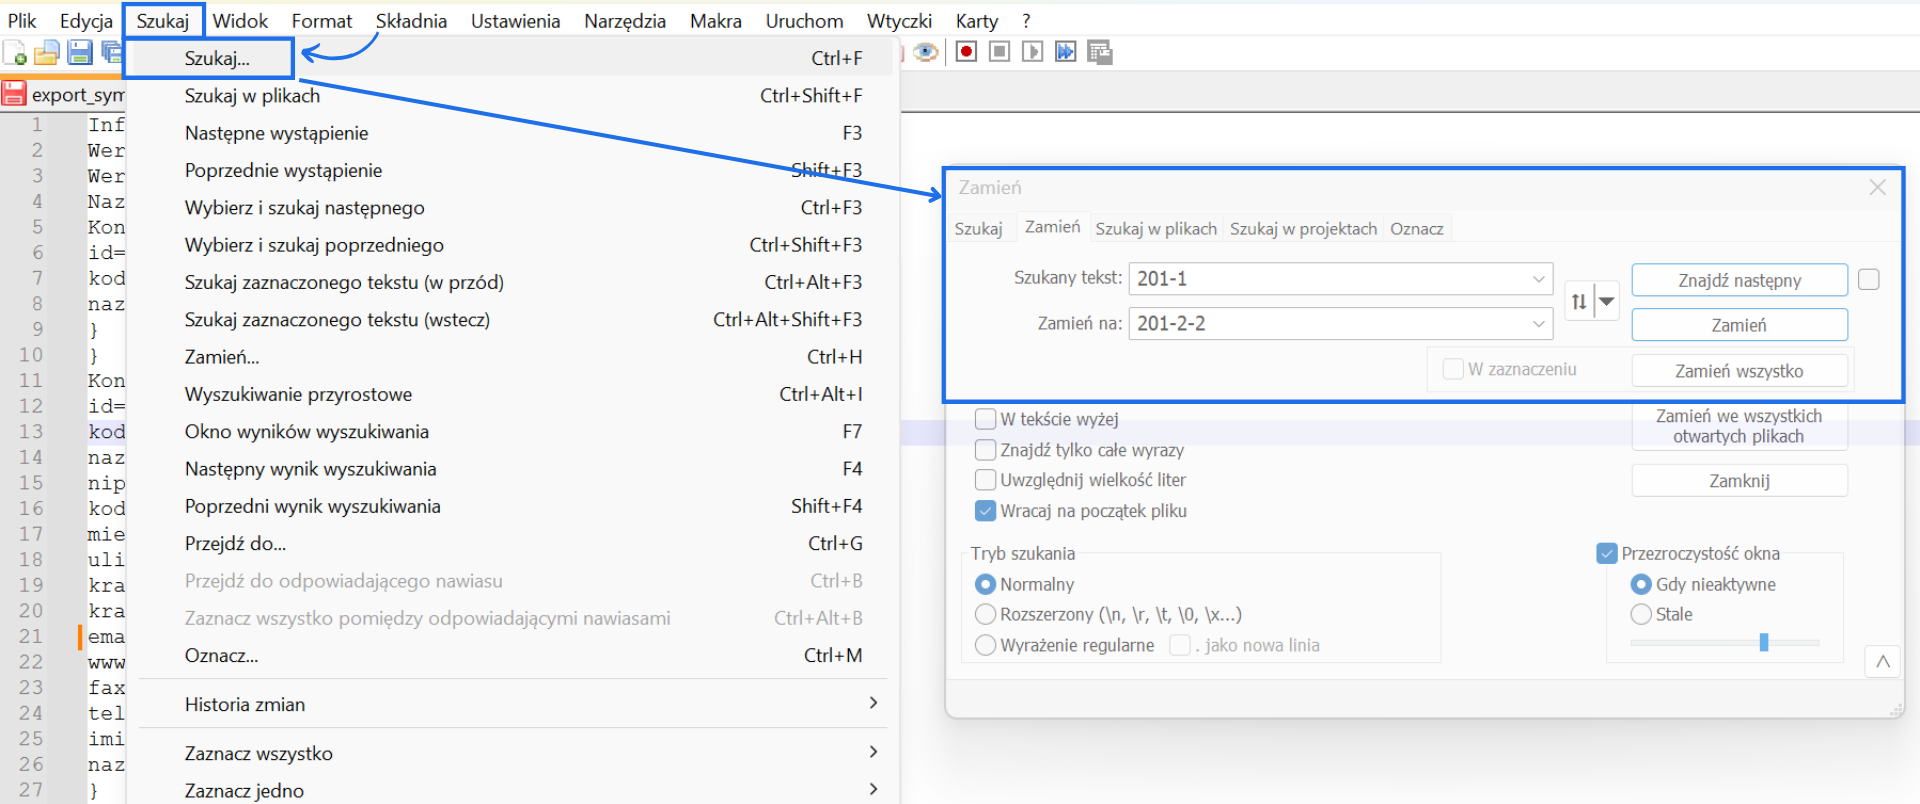The width and height of the screenshot is (1920, 804).
Task: Uncheck Wracaj na początek pliku
Action: 985,511
